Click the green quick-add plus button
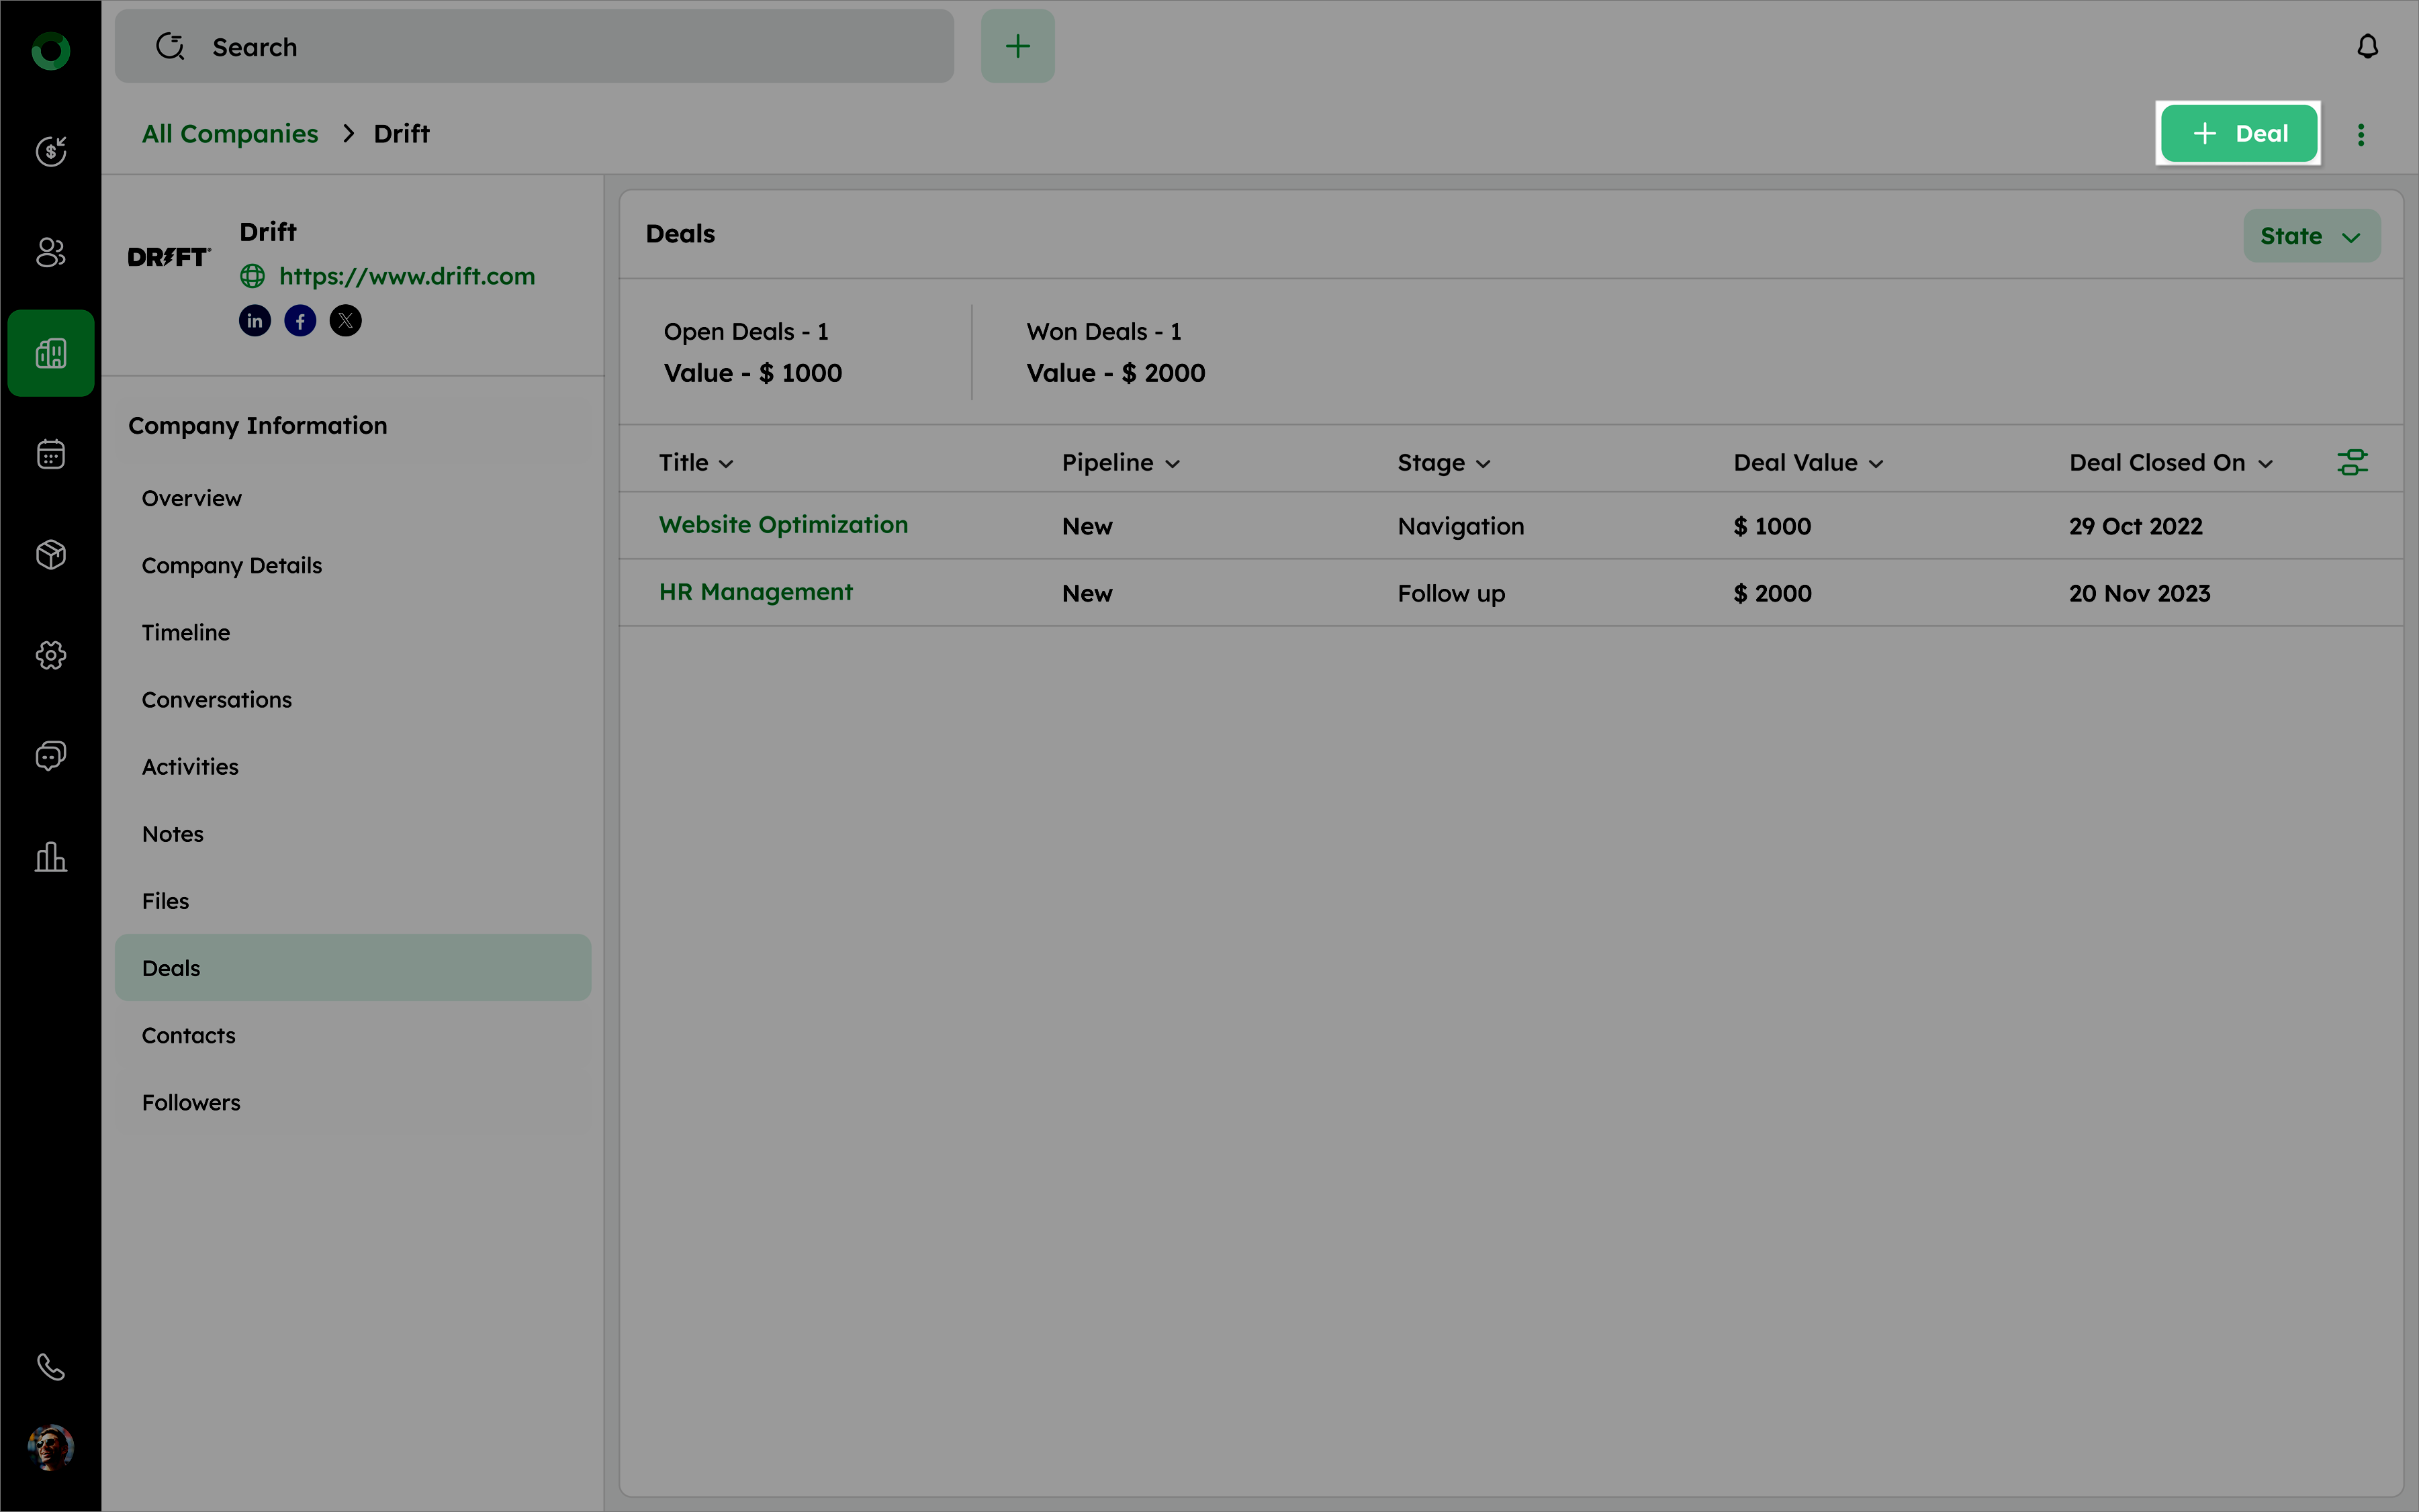The height and width of the screenshot is (1512, 2419). click(1017, 47)
